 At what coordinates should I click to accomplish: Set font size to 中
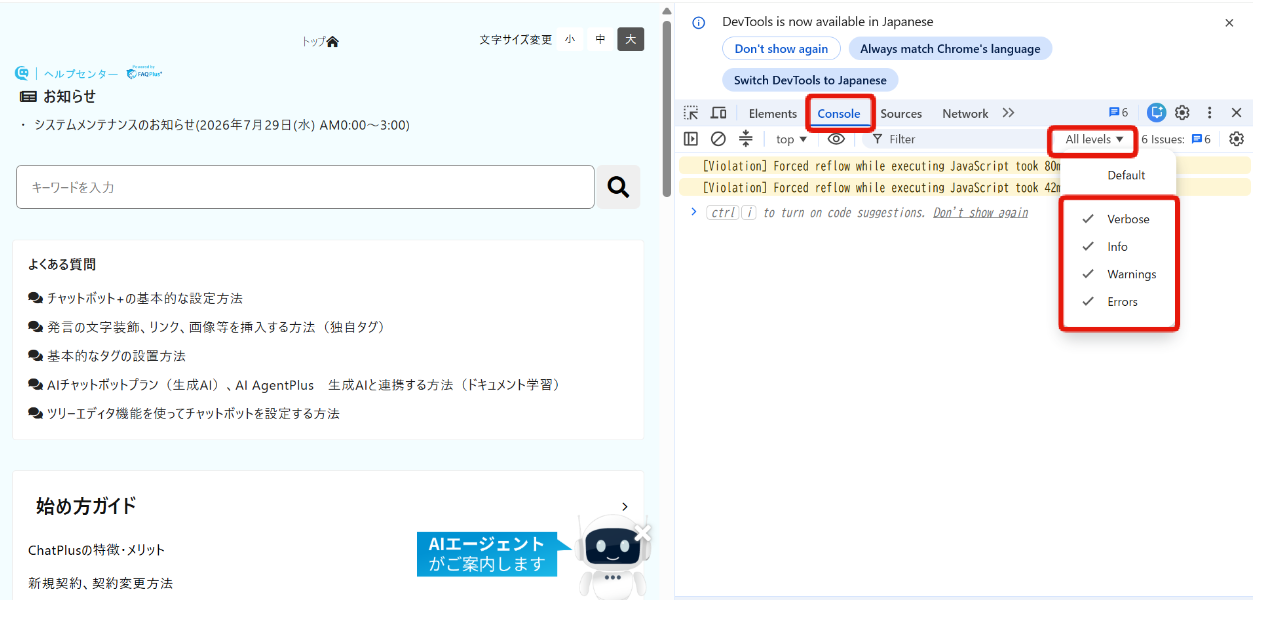pyautogui.click(x=600, y=39)
